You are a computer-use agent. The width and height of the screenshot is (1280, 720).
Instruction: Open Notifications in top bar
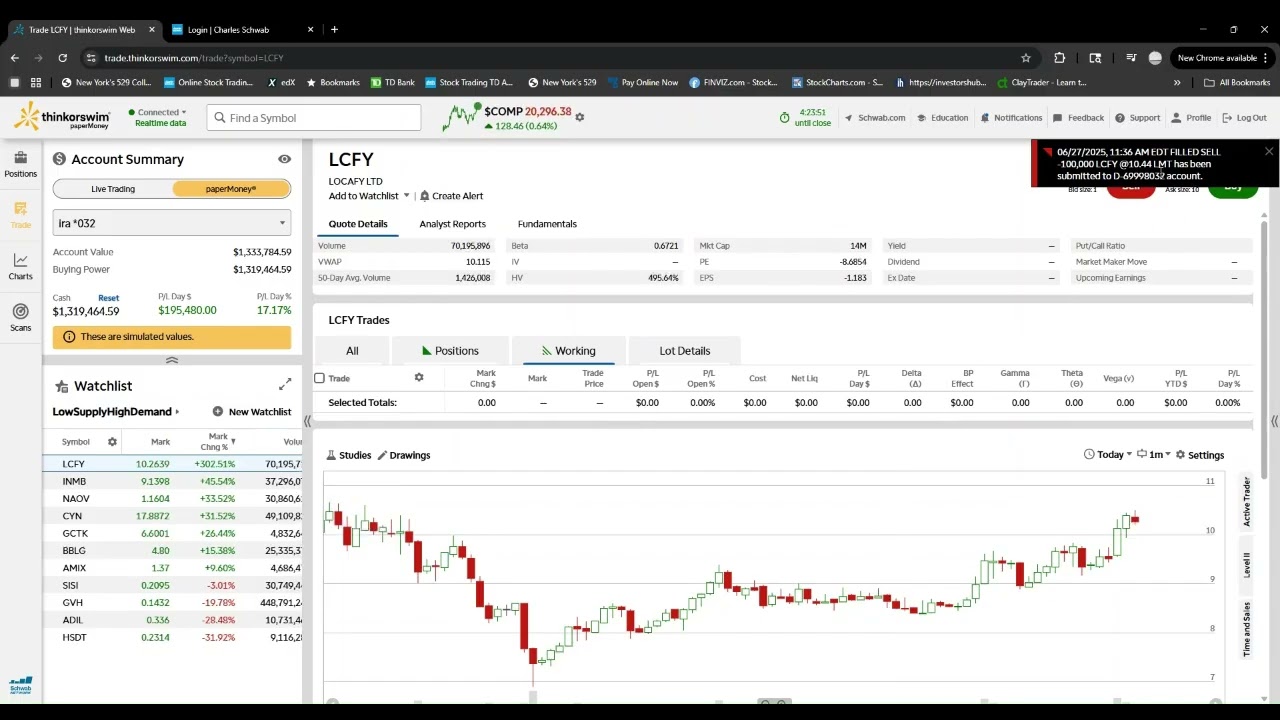pyautogui.click(x=1011, y=118)
